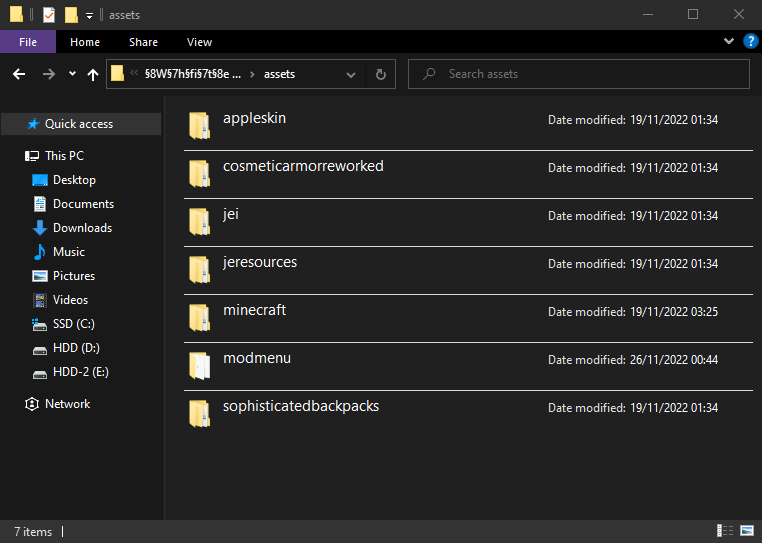Click the Music note icon
The width and height of the screenshot is (762, 543).
tap(40, 252)
